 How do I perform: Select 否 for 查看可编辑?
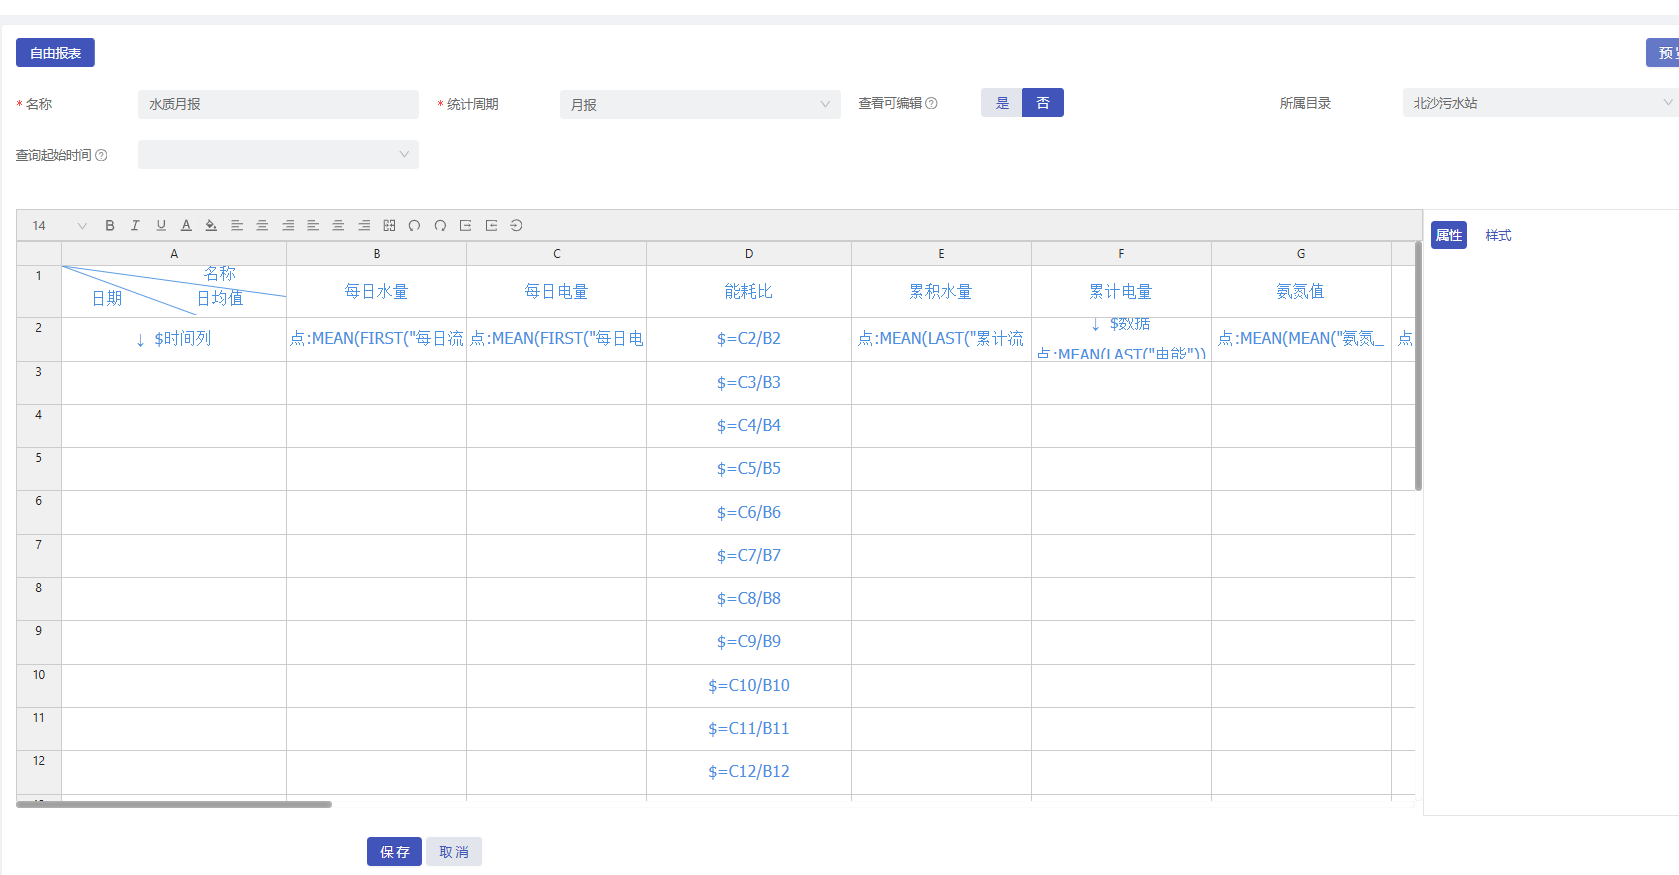(x=1043, y=103)
